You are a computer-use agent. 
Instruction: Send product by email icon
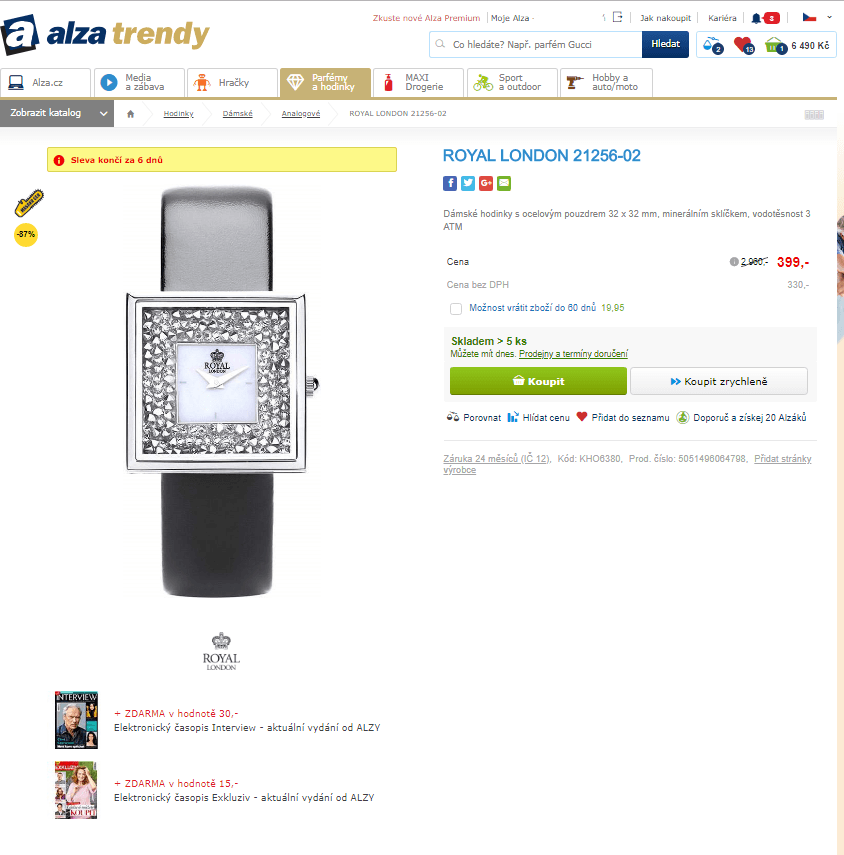point(504,183)
